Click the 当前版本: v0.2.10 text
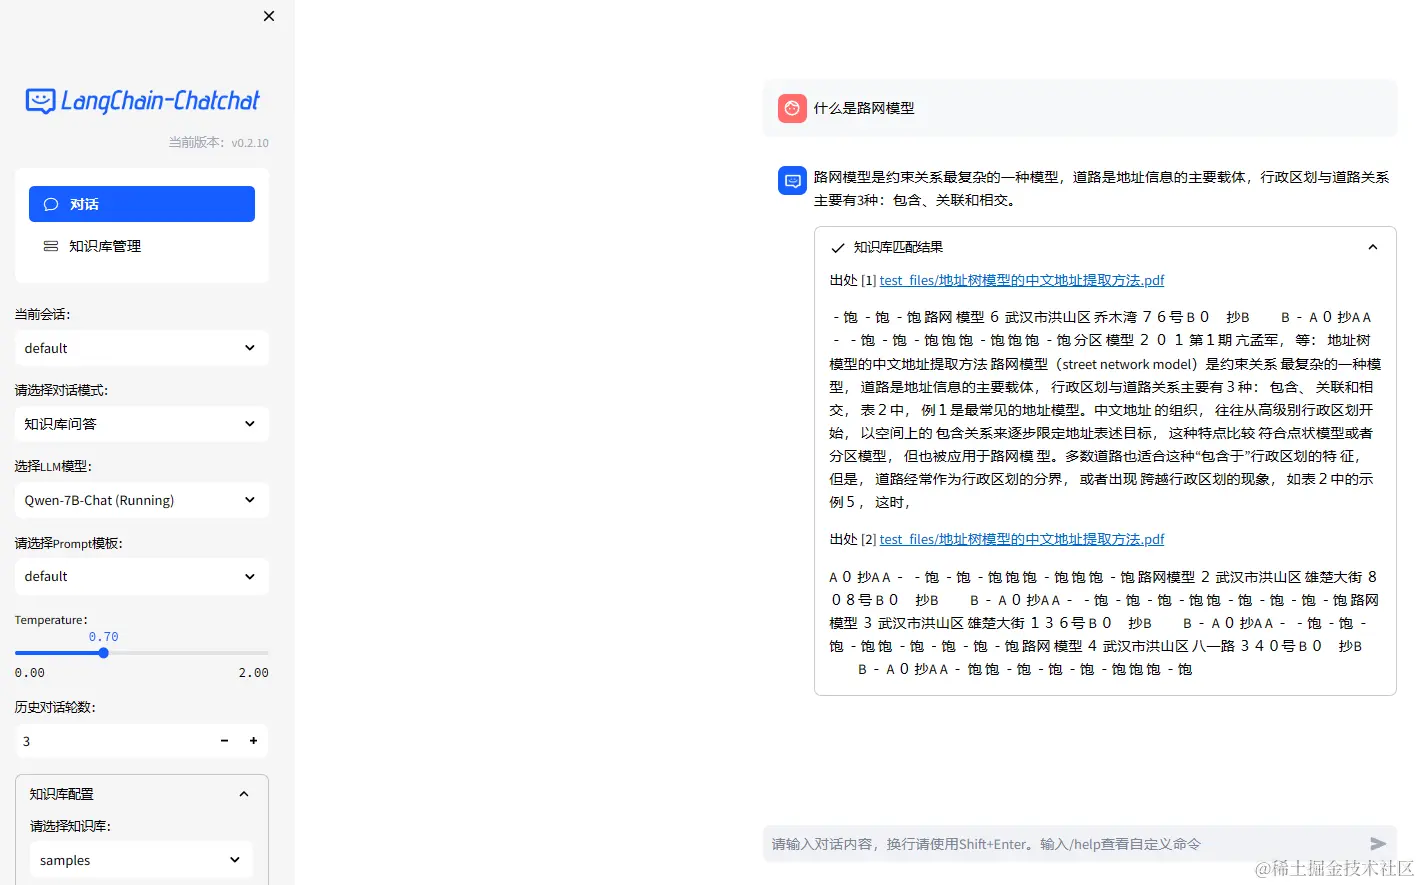This screenshot has height=885, width=1421. click(x=218, y=143)
